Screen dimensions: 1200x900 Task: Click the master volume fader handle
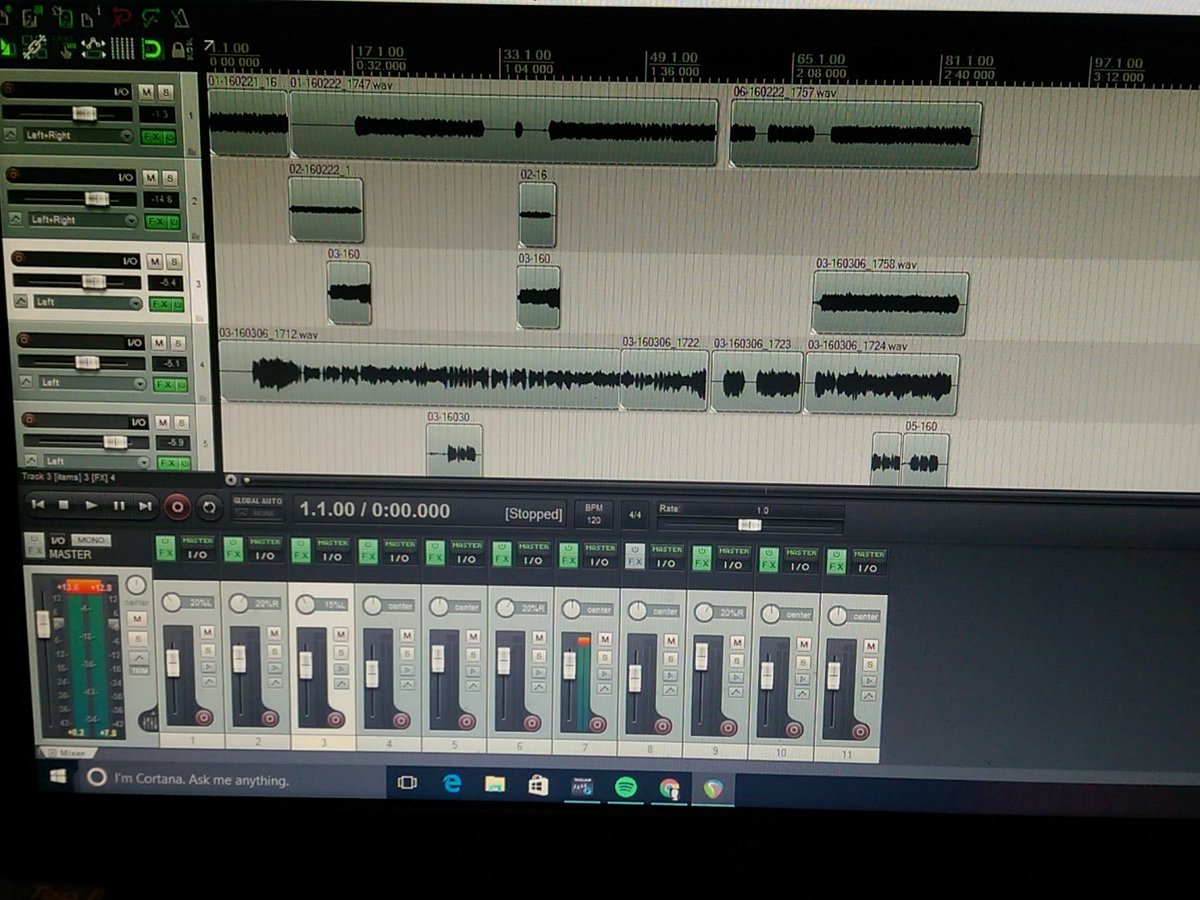point(43,624)
